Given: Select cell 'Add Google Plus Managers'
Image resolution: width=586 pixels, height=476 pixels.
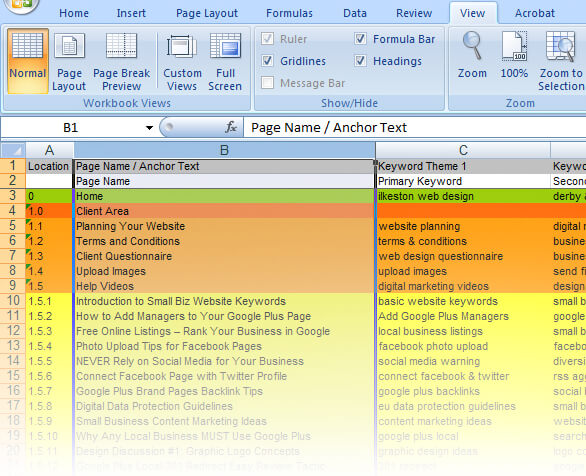Looking at the screenshot, I should tap(463, 316).
